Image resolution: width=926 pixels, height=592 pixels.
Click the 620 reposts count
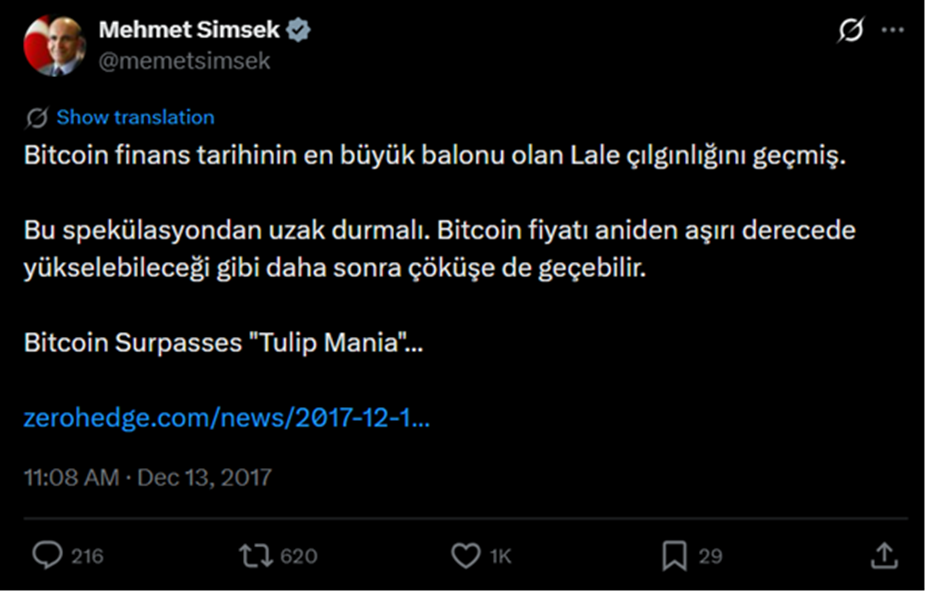pyautogui.click(x=299, y=556)
